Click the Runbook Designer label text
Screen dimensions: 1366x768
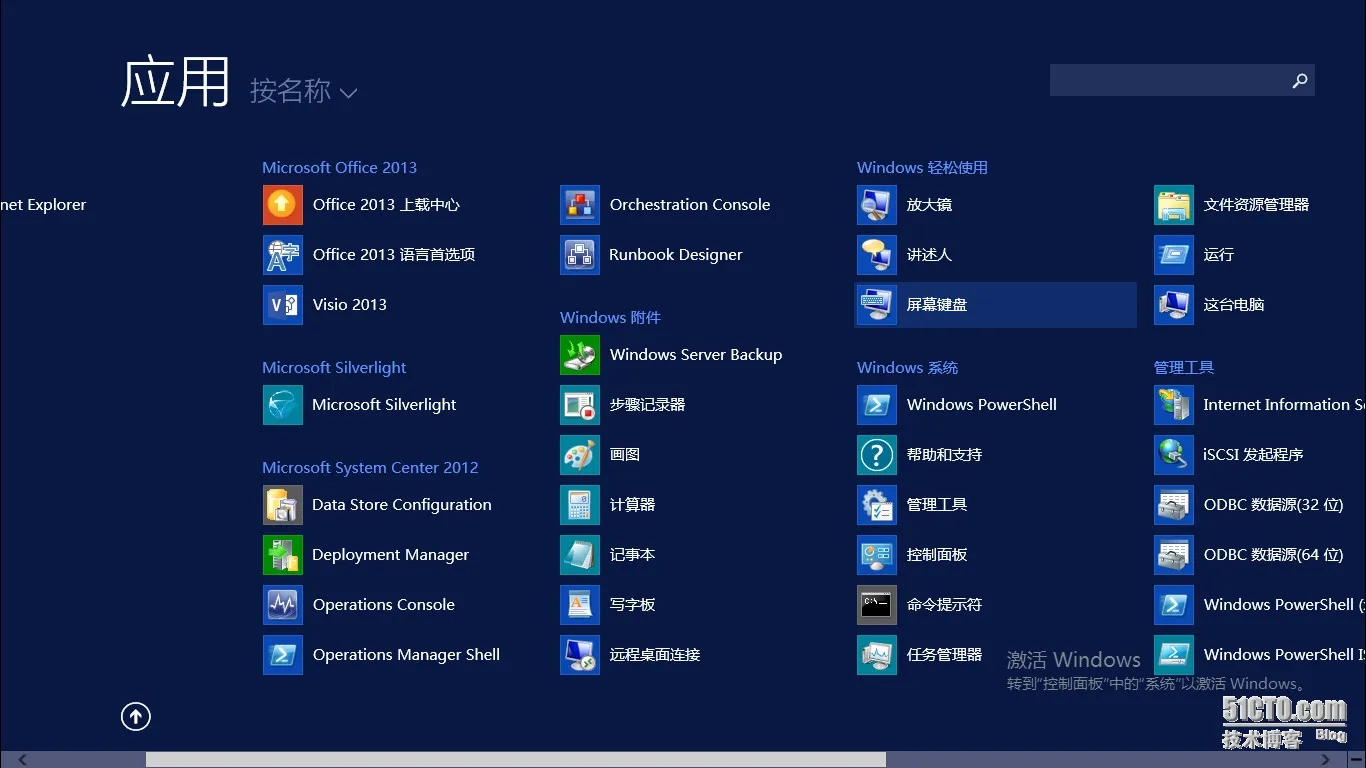point(676,255)
